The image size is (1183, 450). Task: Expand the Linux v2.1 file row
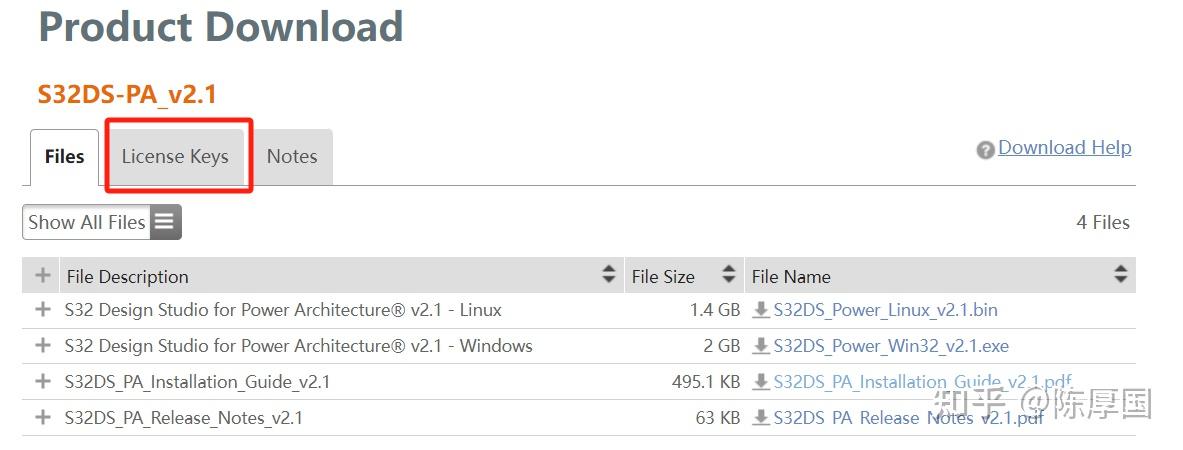43,310
